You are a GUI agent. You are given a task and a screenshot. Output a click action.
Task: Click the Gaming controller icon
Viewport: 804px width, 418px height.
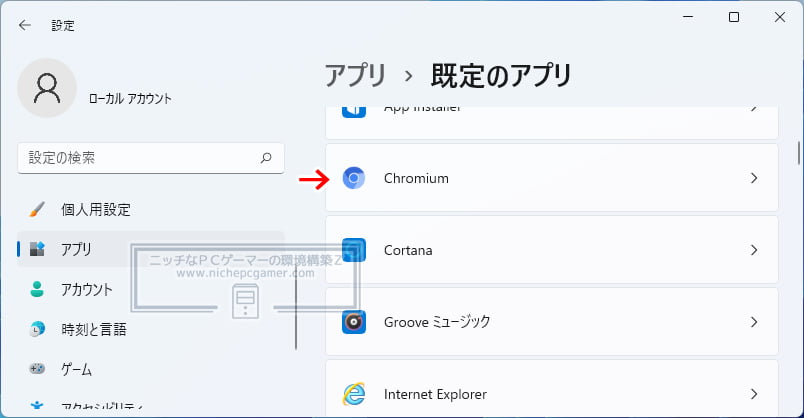point(37,368)
